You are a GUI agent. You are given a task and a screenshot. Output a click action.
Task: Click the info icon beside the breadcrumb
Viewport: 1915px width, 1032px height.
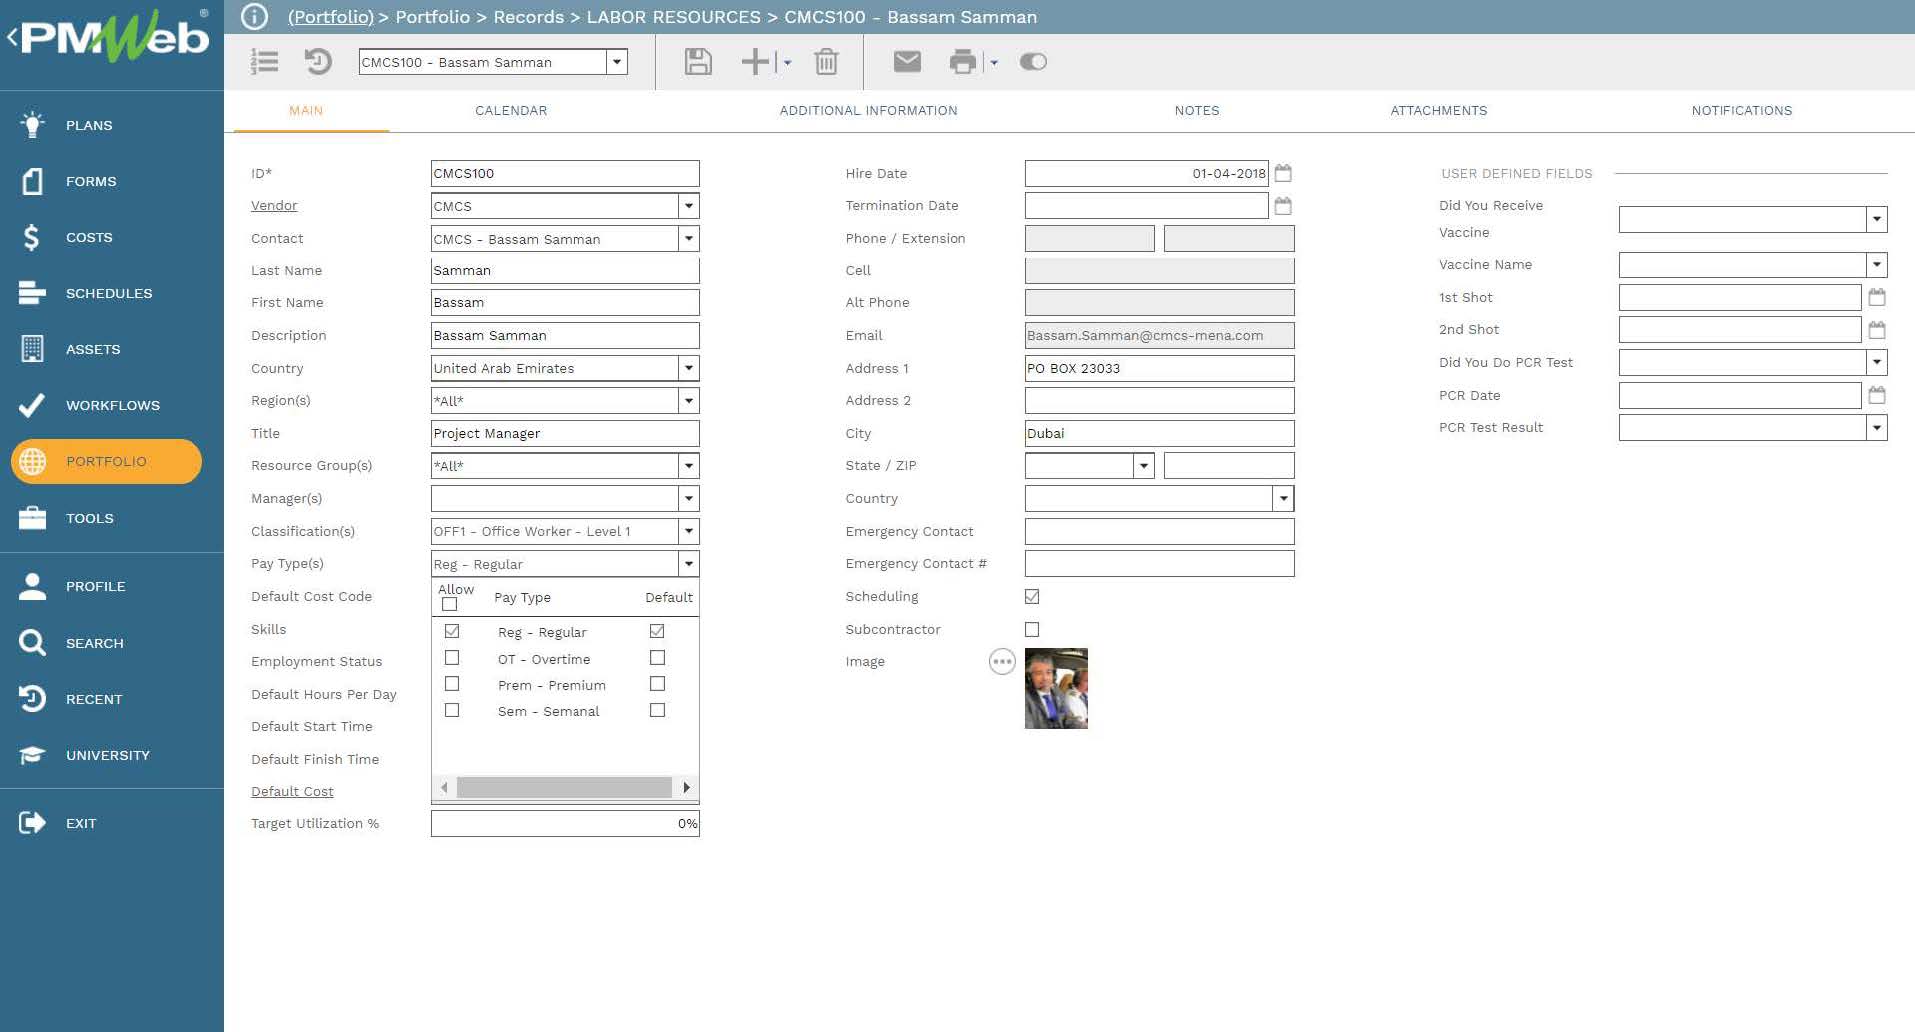tap(255, 17)
